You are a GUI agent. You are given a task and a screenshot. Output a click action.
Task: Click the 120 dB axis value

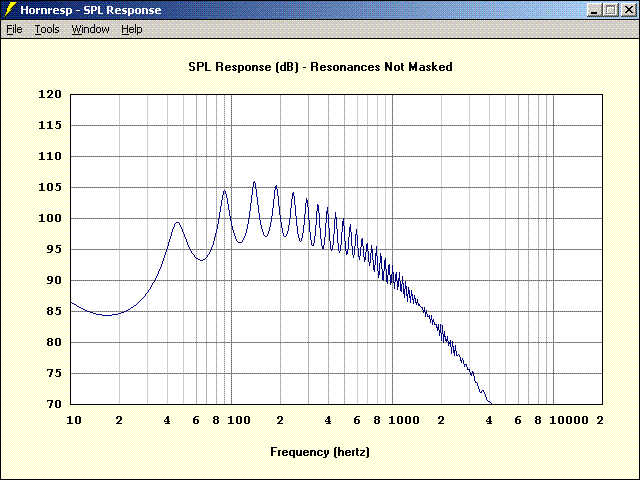coord(50,94)
